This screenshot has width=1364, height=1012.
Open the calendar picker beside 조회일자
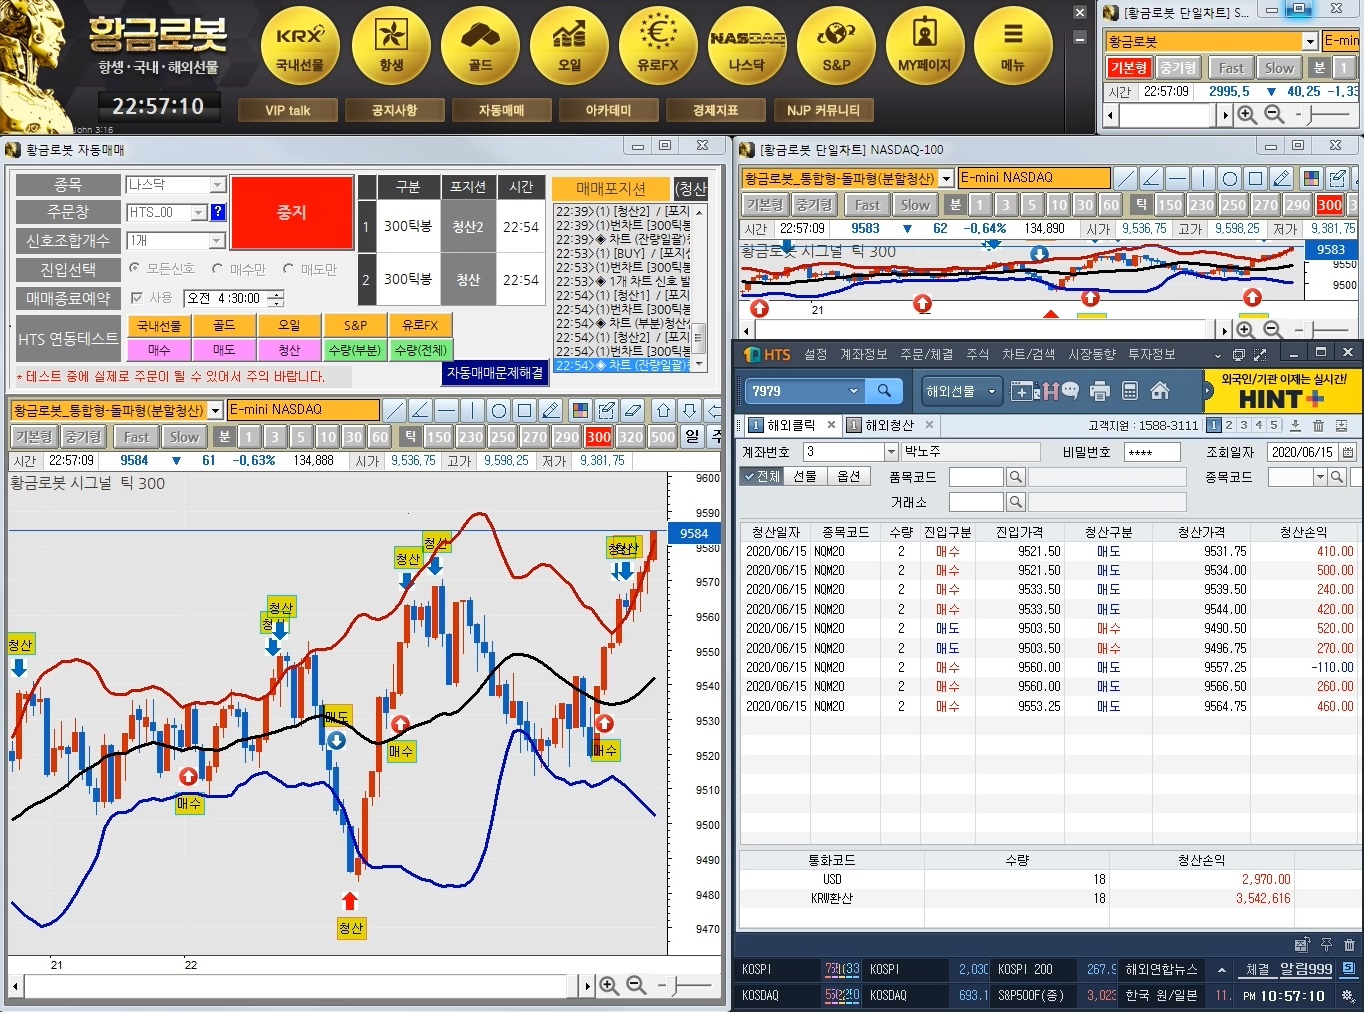(x=1348, y=452)
